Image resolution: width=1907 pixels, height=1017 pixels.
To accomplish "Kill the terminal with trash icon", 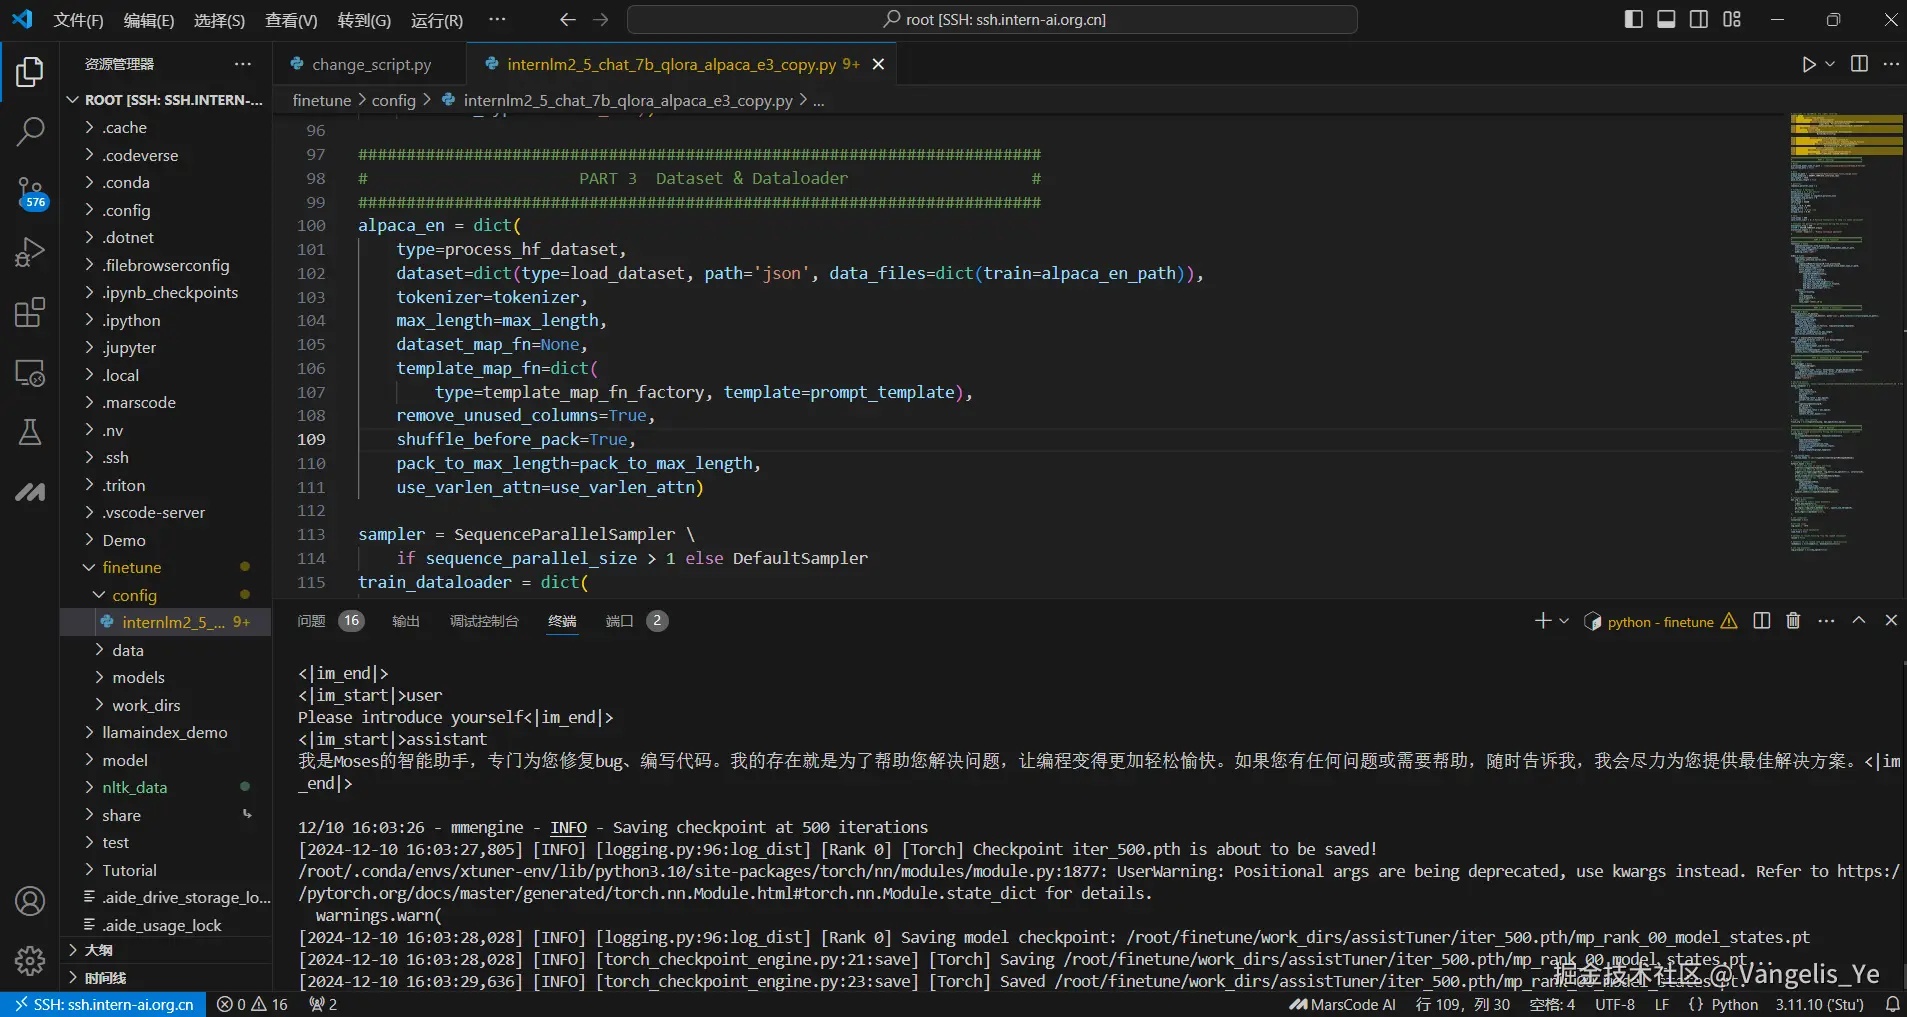I will tap(1793, 621).
